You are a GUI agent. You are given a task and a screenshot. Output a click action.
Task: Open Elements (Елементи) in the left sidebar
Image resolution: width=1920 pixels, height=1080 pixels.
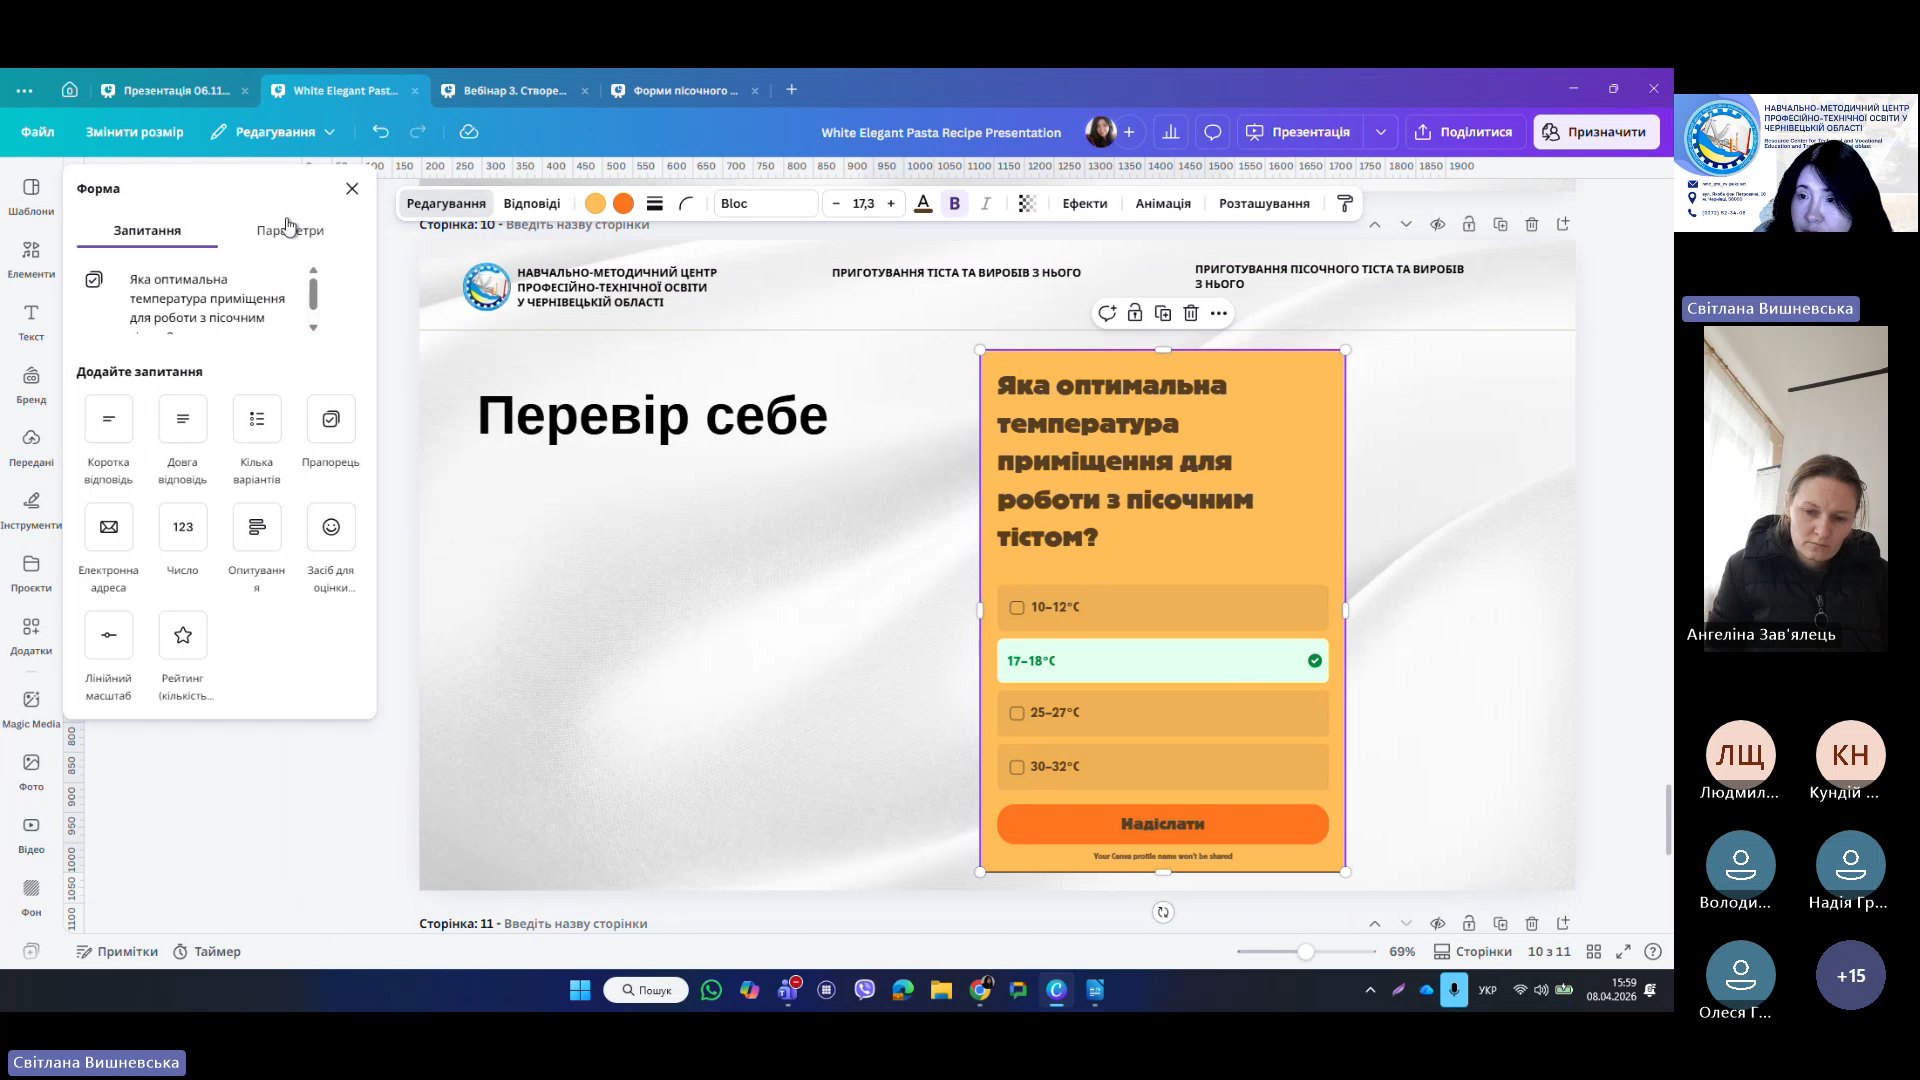pyautogui.click(x=31, y=257)
